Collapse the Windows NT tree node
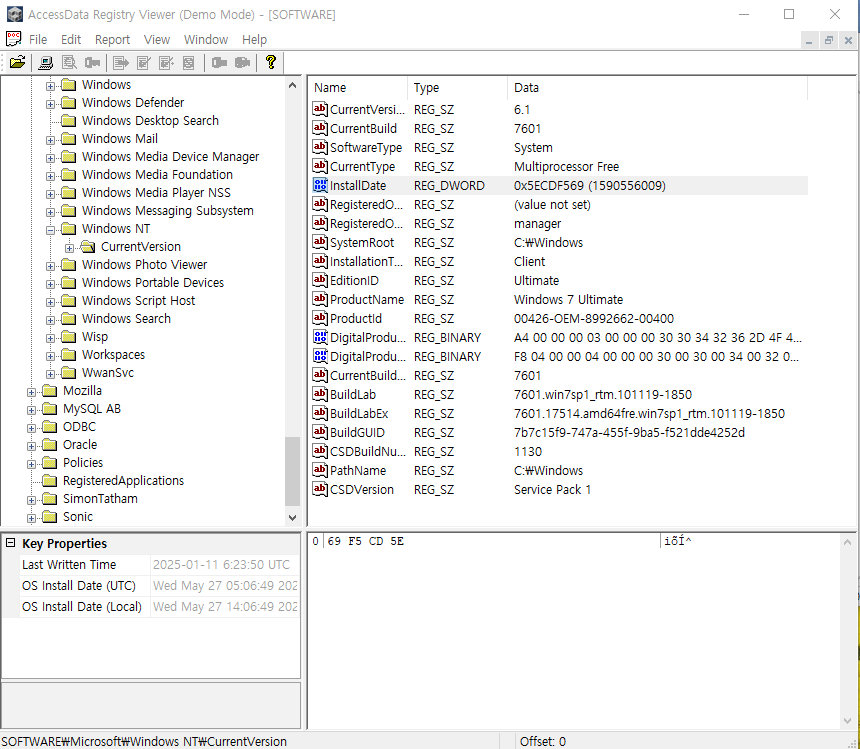Screen dimensions: 860x749 coord(50,230)
